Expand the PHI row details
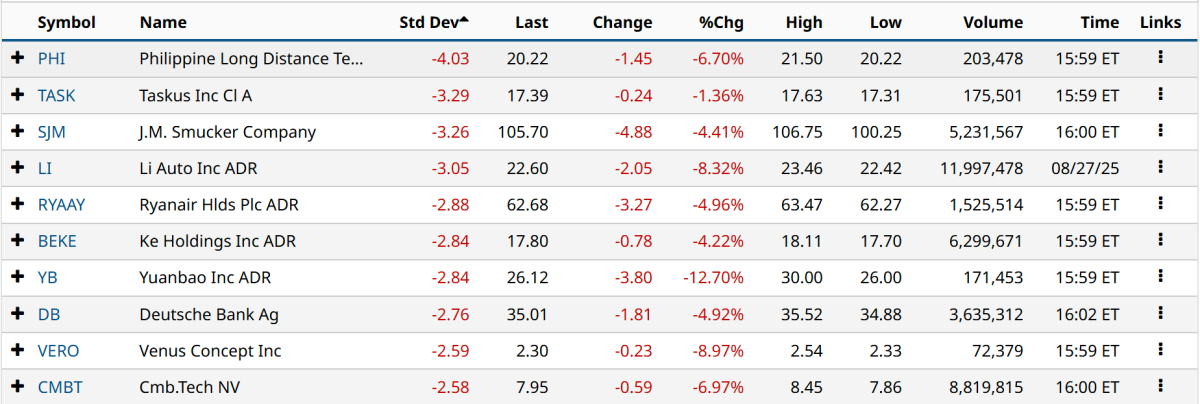1200x404 pixels. click(17, 59)
